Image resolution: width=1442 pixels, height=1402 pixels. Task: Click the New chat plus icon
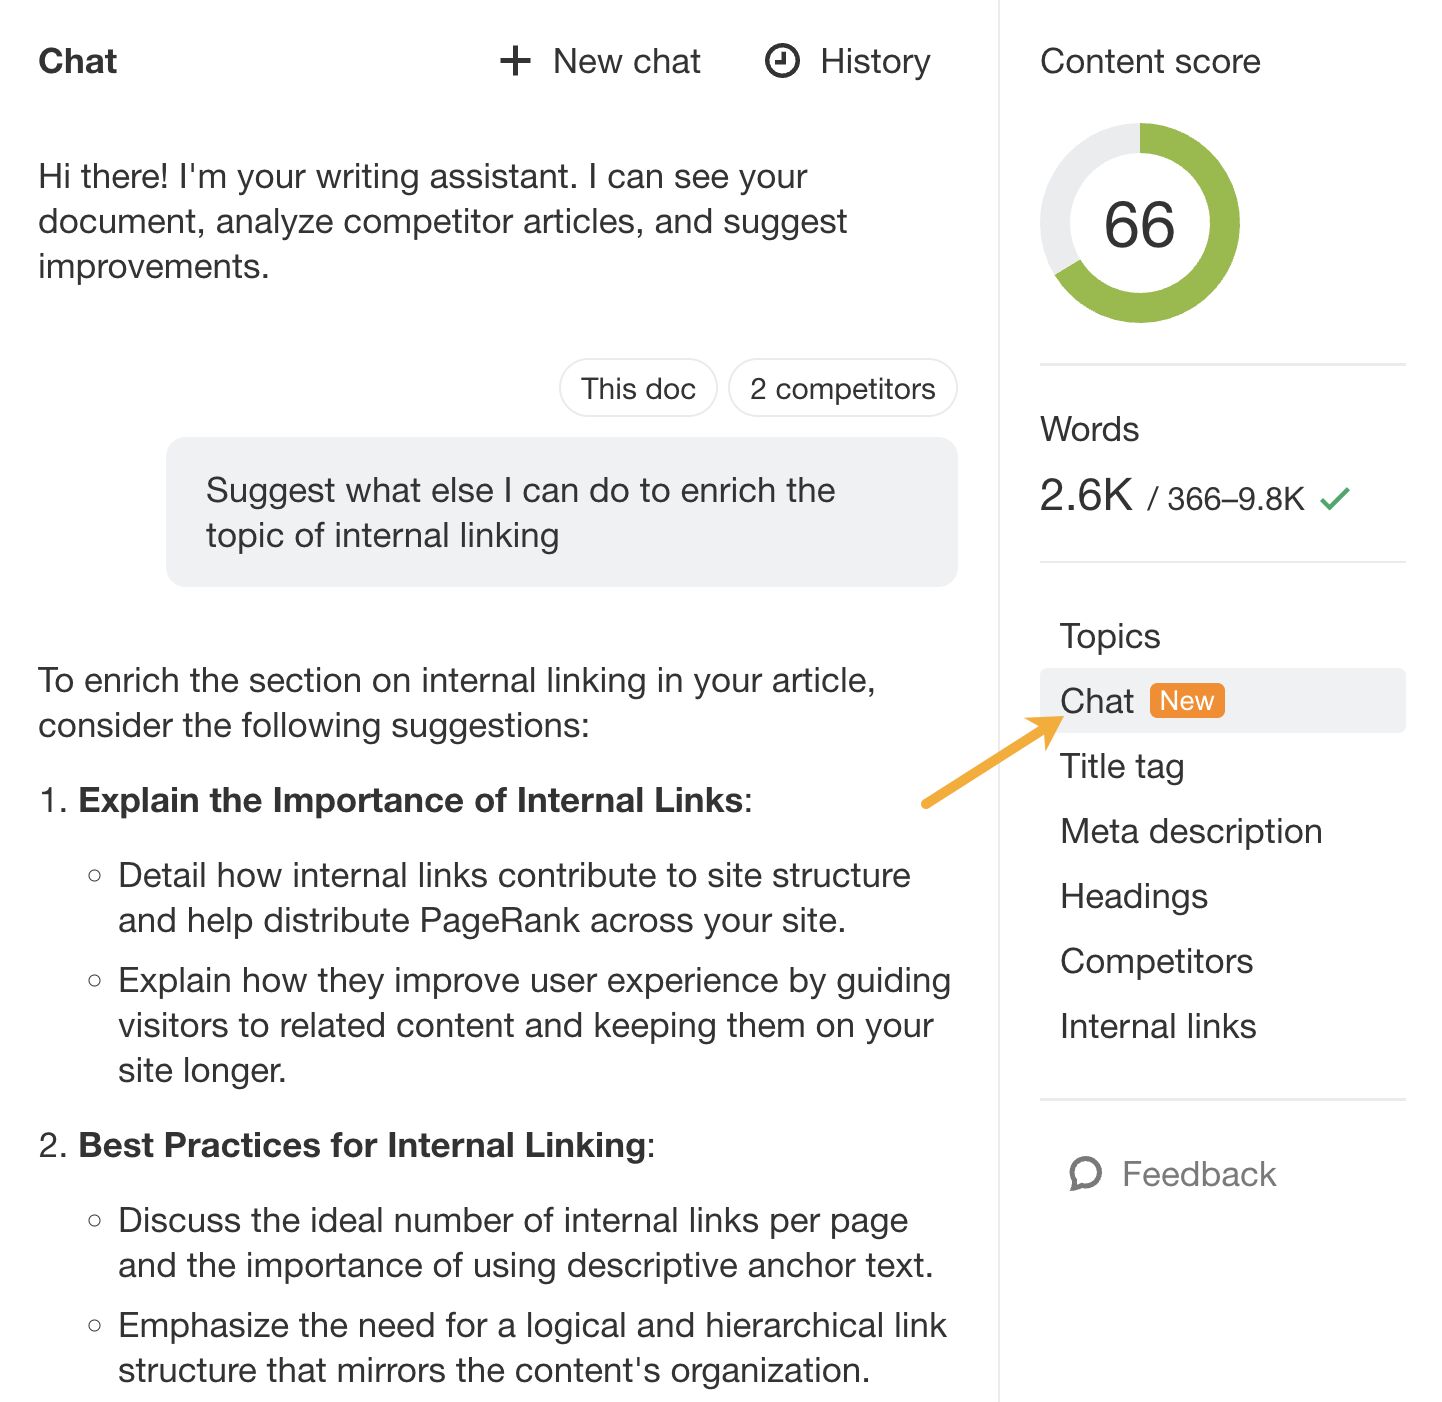514,61
